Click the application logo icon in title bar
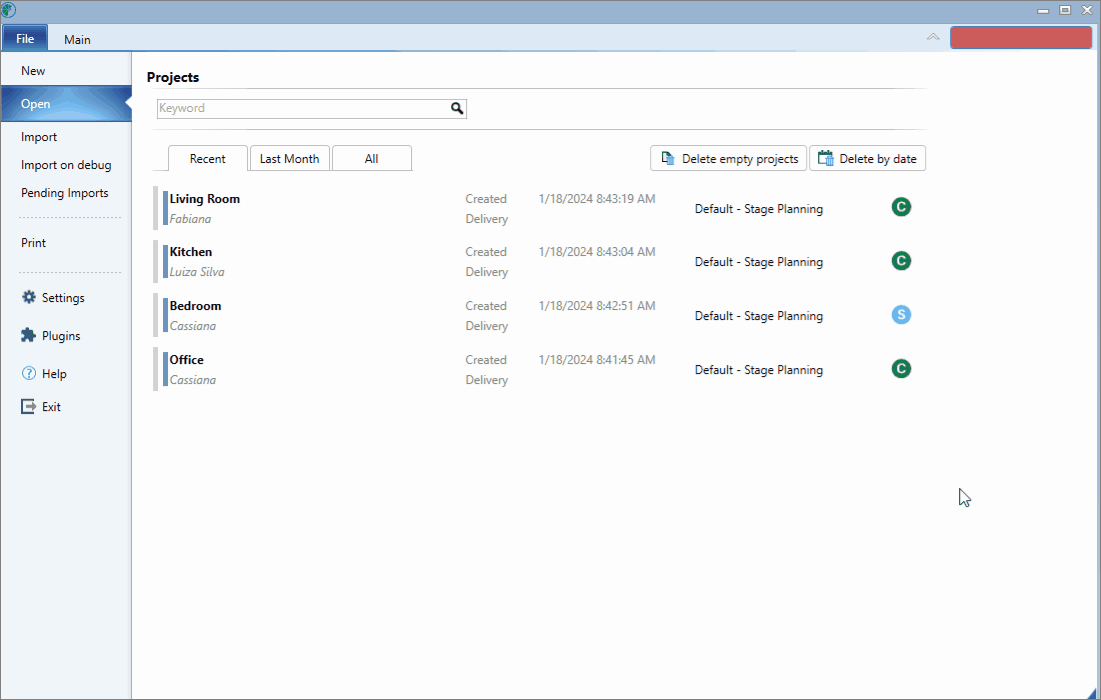 [8, 10]
